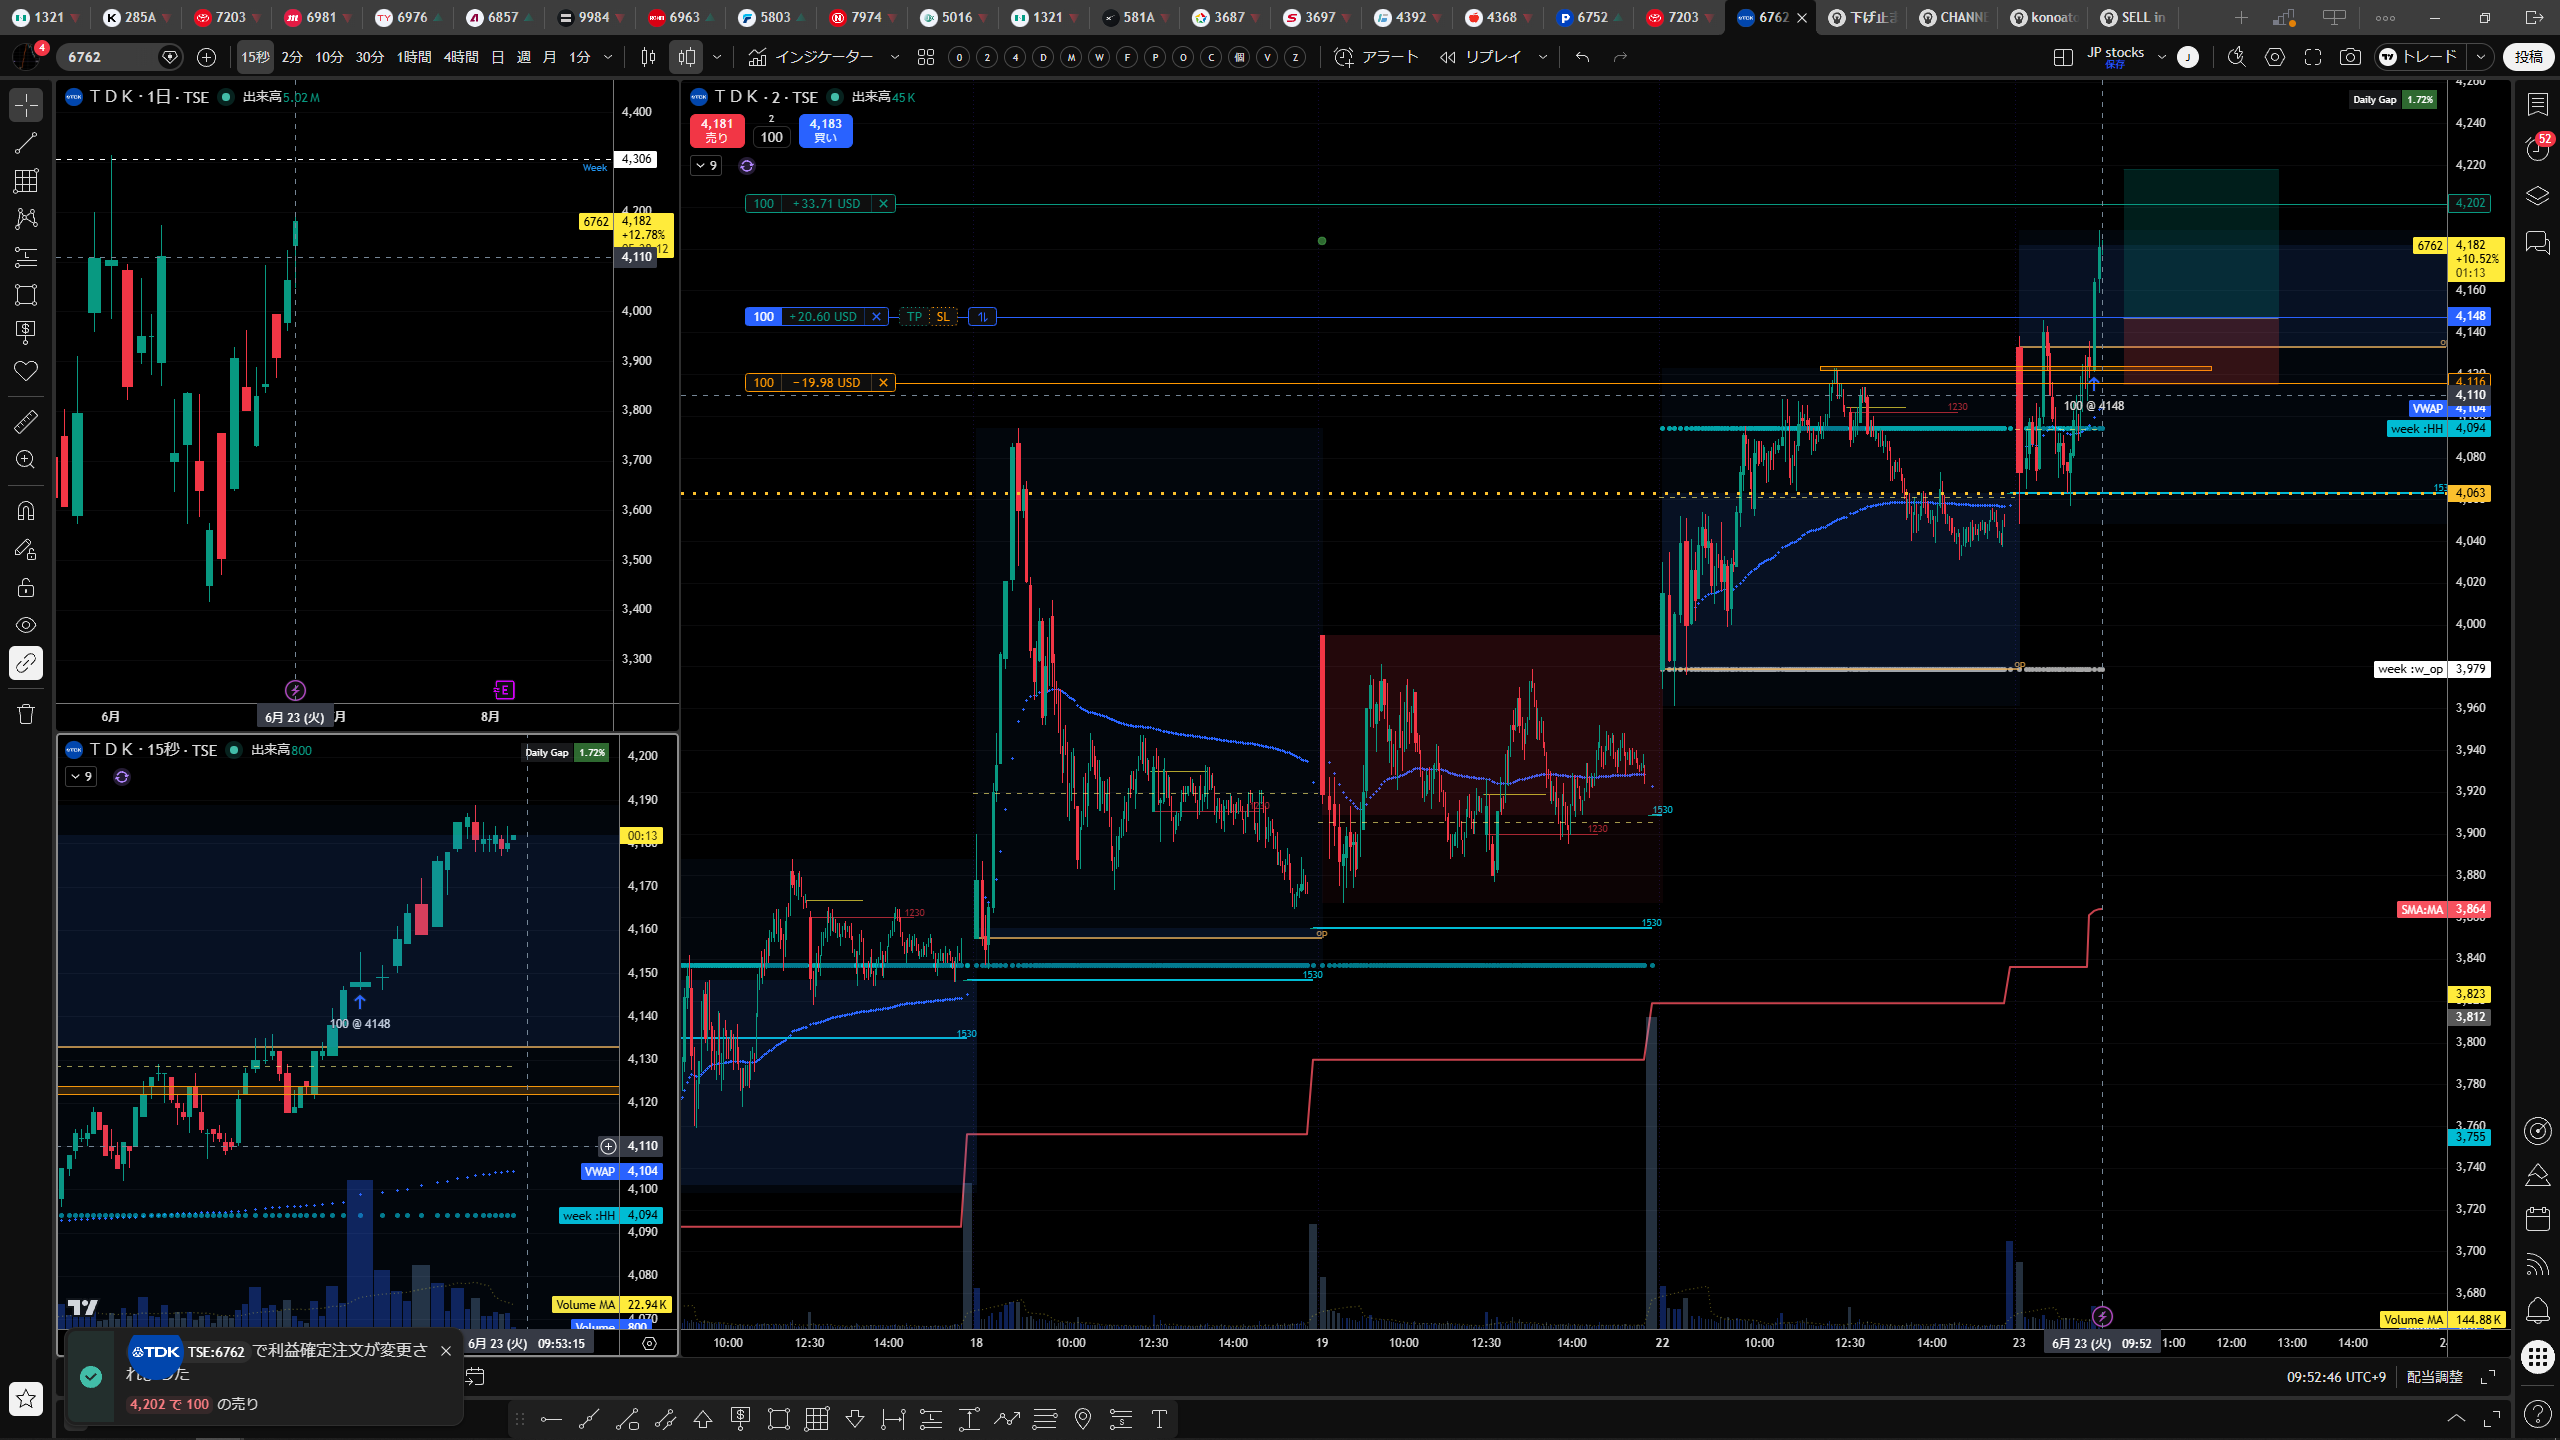The width and height of the screenshot is (2560, 1440).
Task: Expand the indicators favorites dropdown arrow
Action: (x=894, y=57)
